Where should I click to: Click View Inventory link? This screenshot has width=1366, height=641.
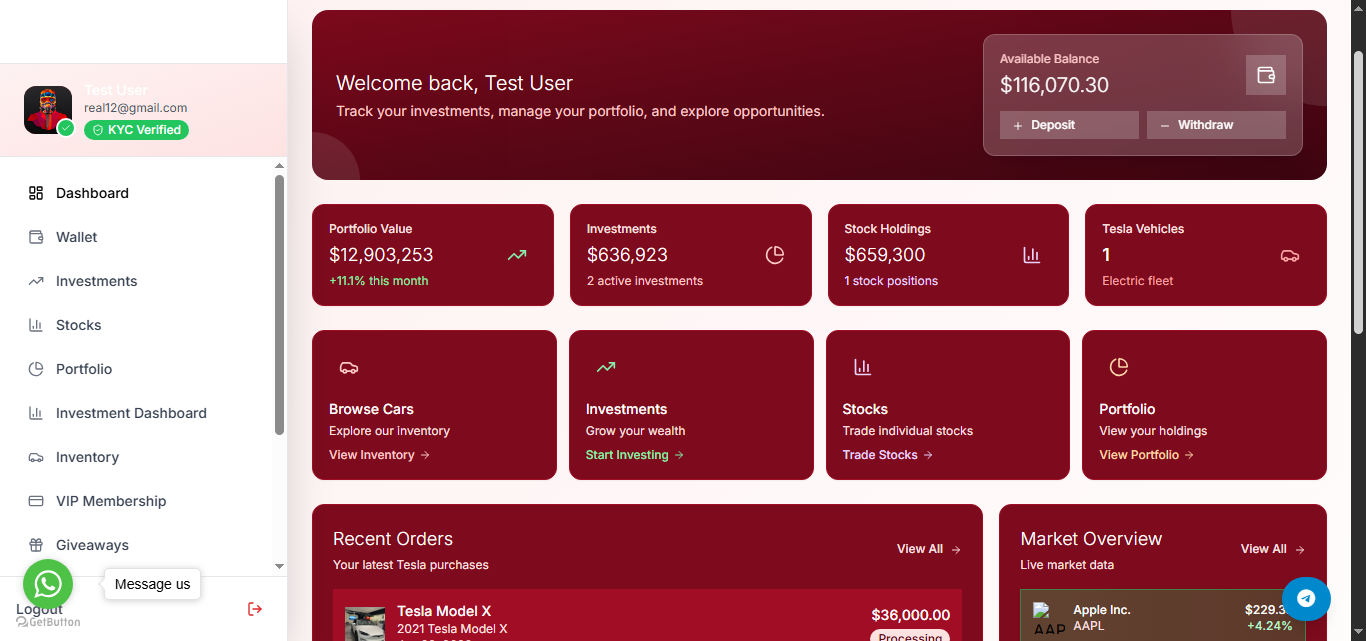tap(379, 455)
